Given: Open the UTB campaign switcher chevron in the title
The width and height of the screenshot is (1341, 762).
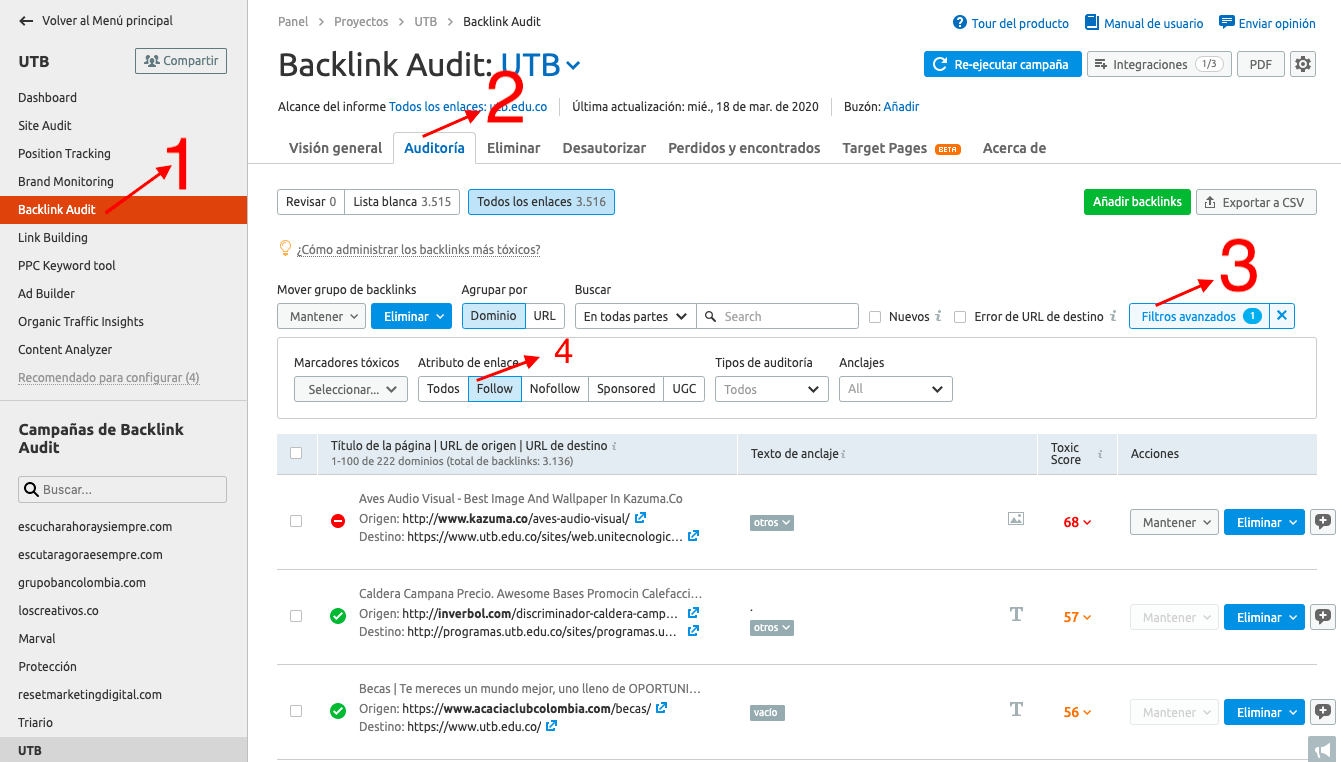Looking at the screenshot, I should tap(571, 64).
